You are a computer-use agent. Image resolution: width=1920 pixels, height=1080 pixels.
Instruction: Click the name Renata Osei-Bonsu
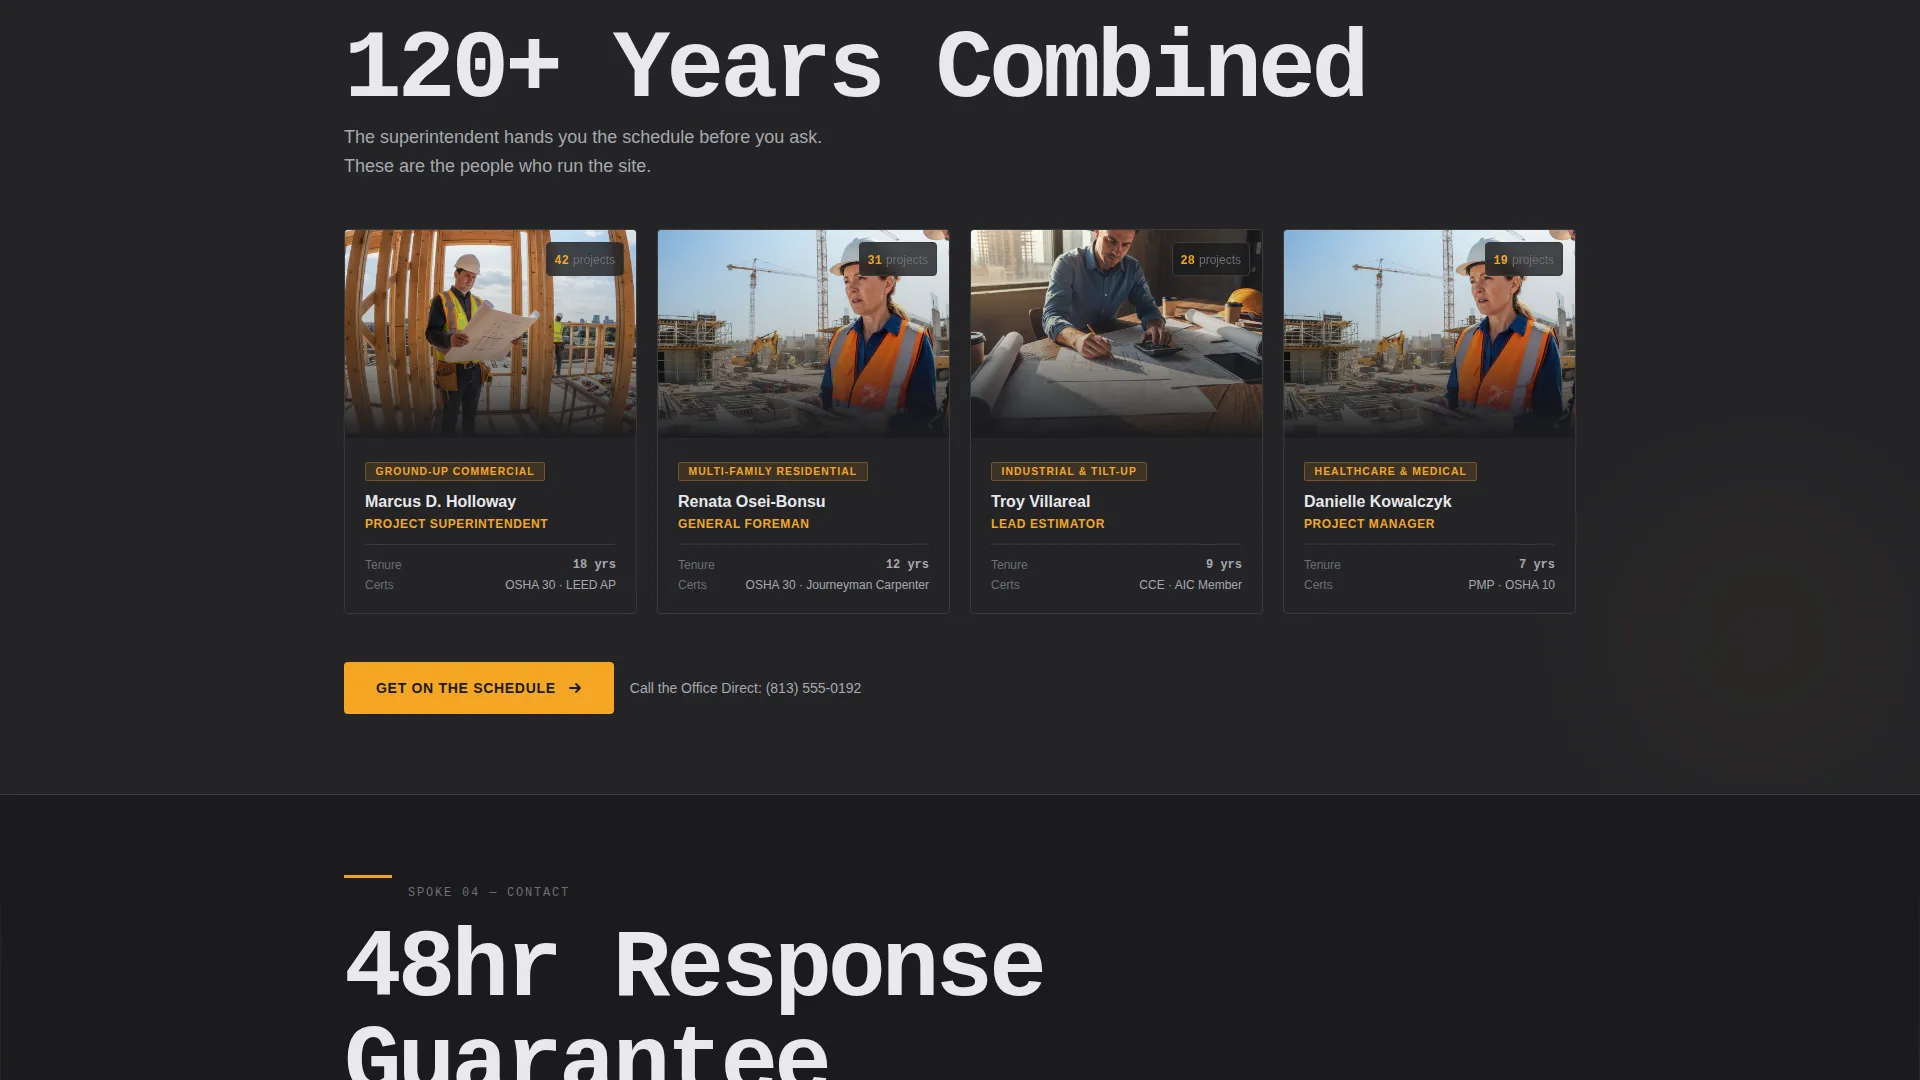point(752,501)
